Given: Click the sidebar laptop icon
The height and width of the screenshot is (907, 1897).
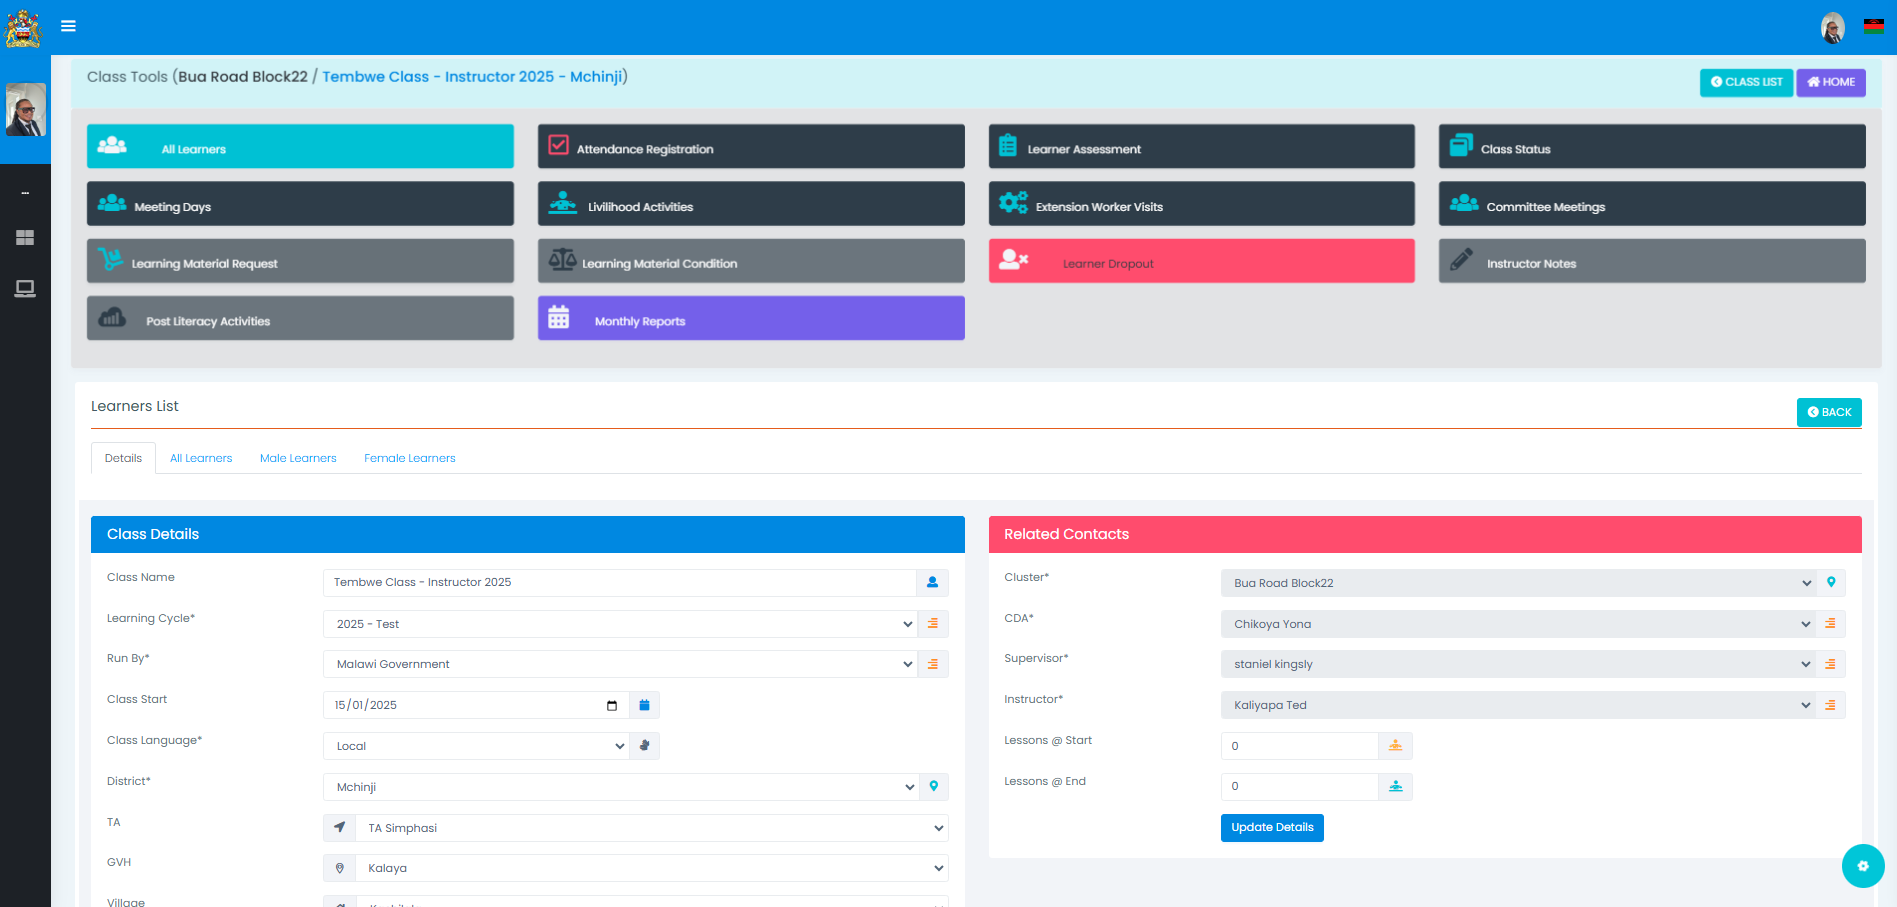Looking at the screenshot, I should (25, 289).
